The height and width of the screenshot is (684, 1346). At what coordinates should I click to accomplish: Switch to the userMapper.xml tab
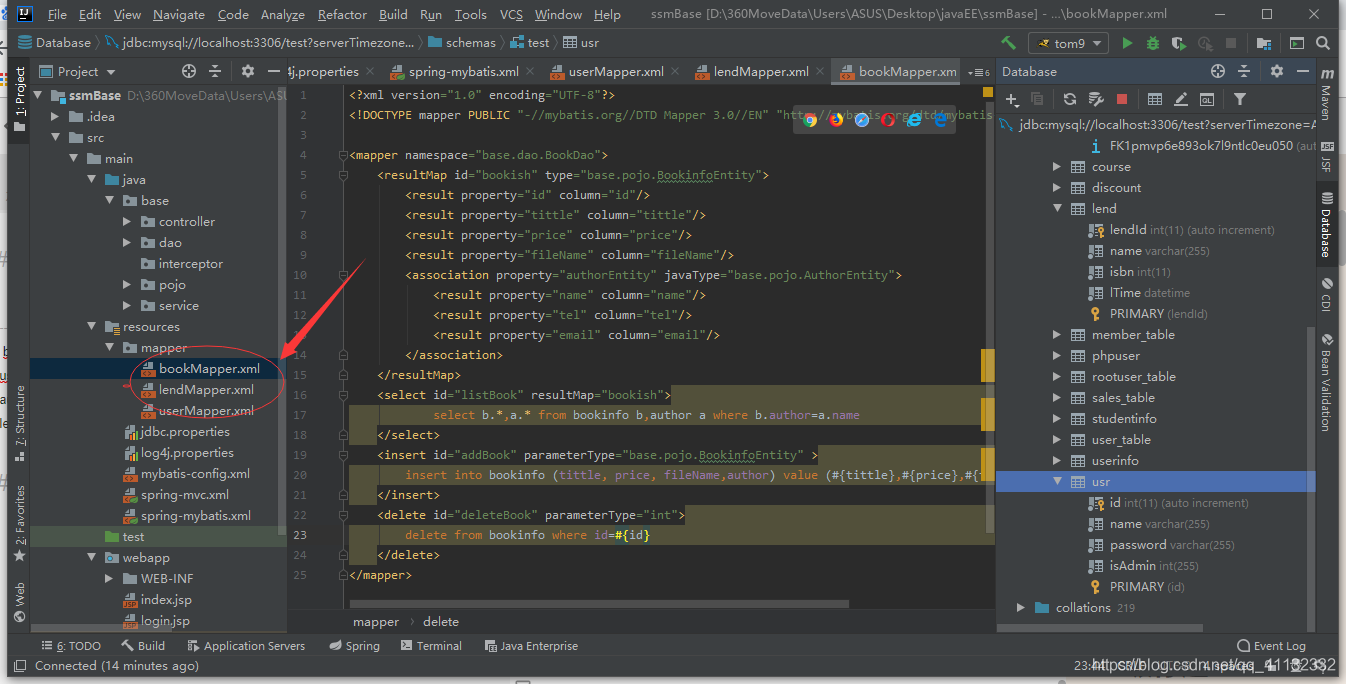pyautogui.click(x=616, y=72)
